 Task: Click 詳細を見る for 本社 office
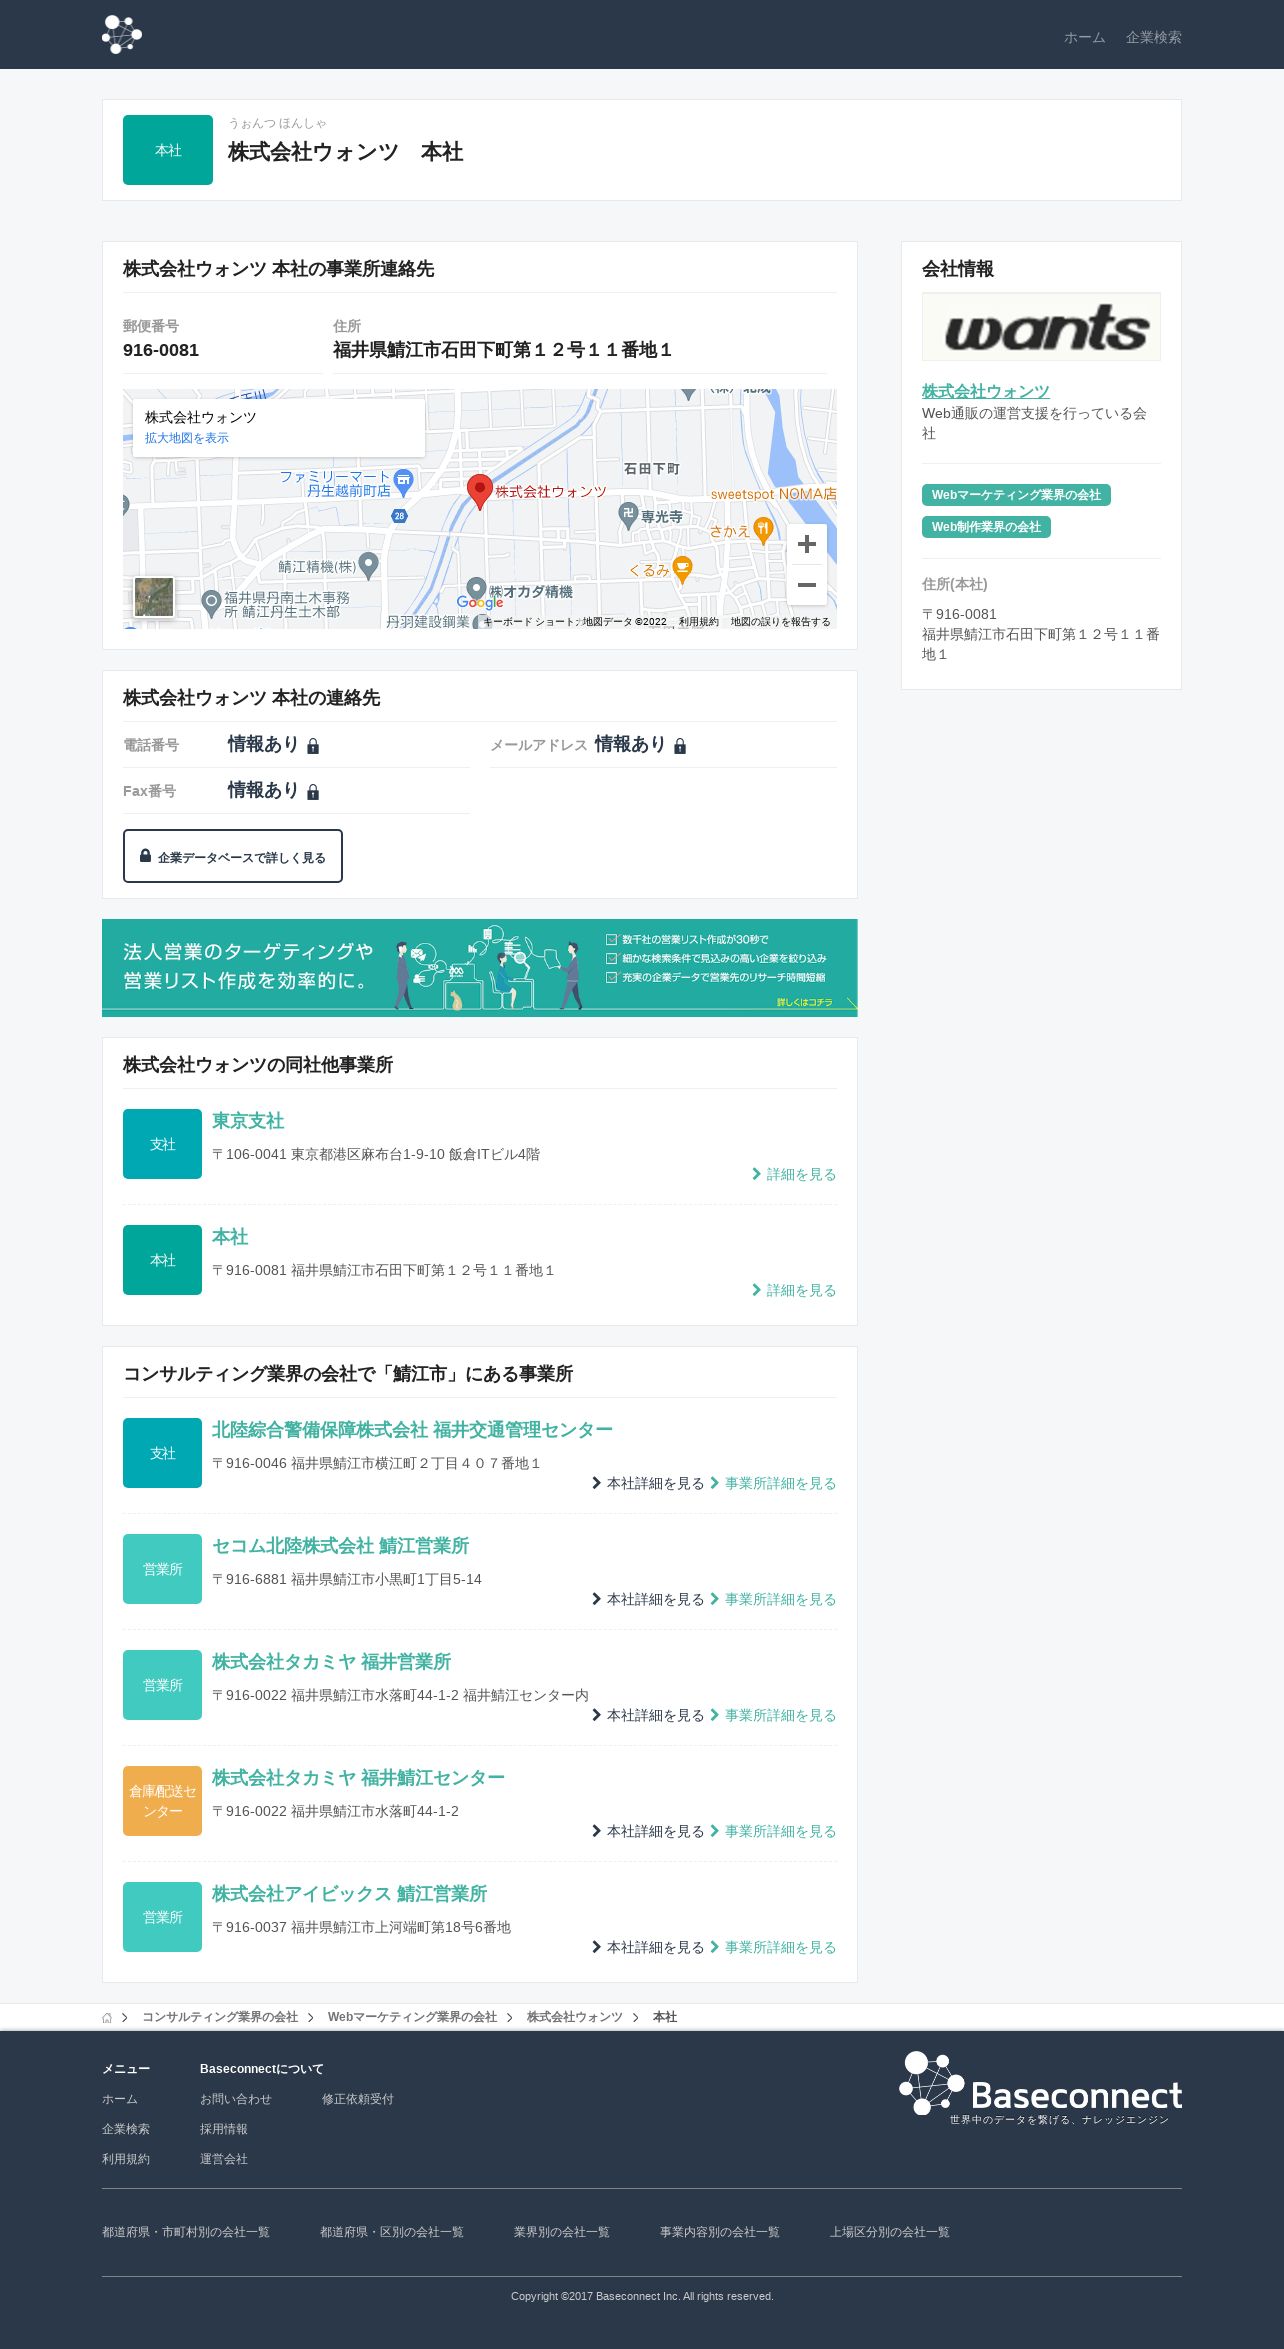(x=794, y=1290)
